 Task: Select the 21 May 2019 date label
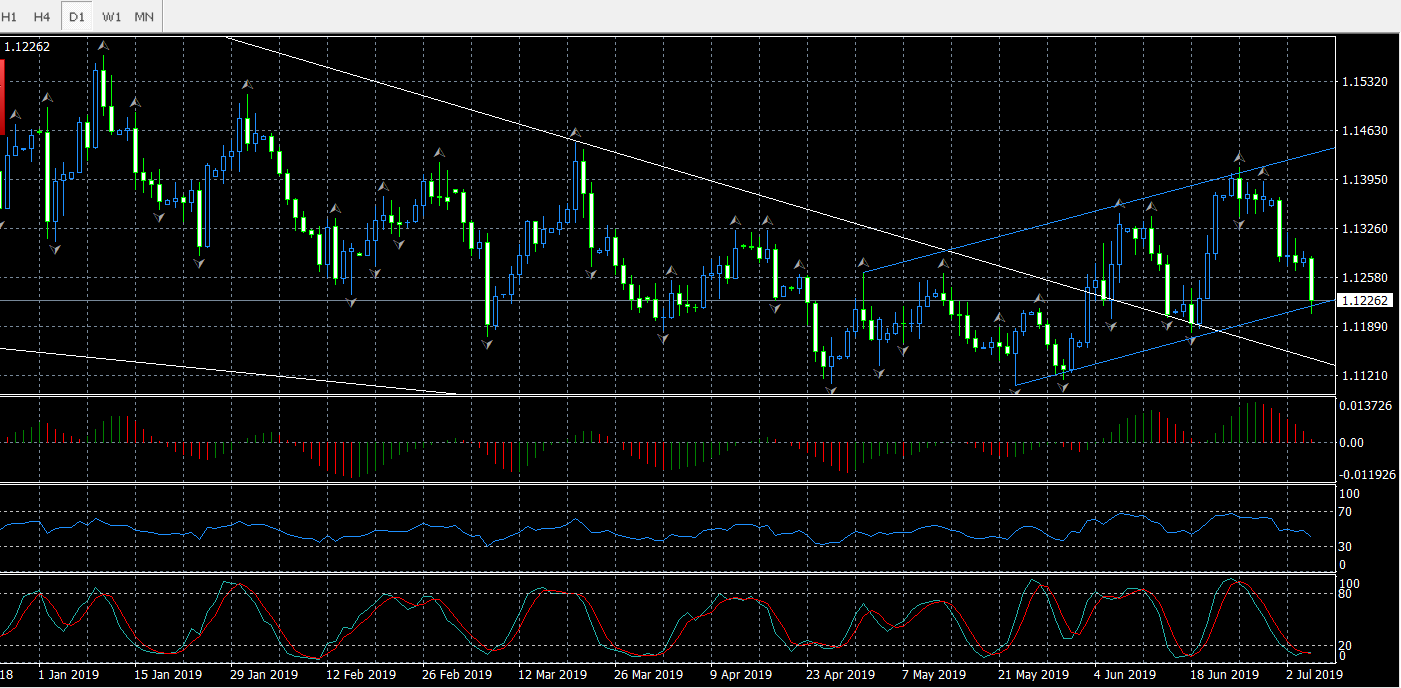(1032, 675)
